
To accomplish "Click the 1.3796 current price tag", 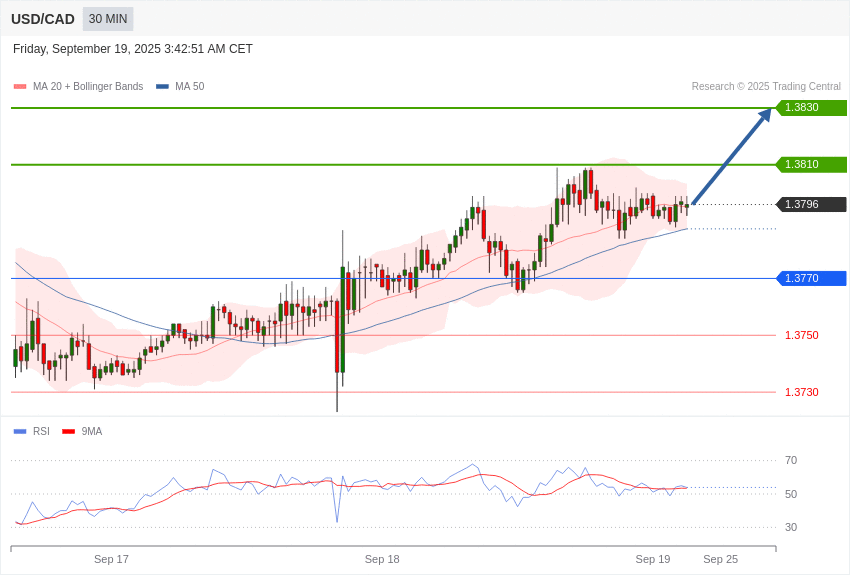I will [x=811, y=205].
